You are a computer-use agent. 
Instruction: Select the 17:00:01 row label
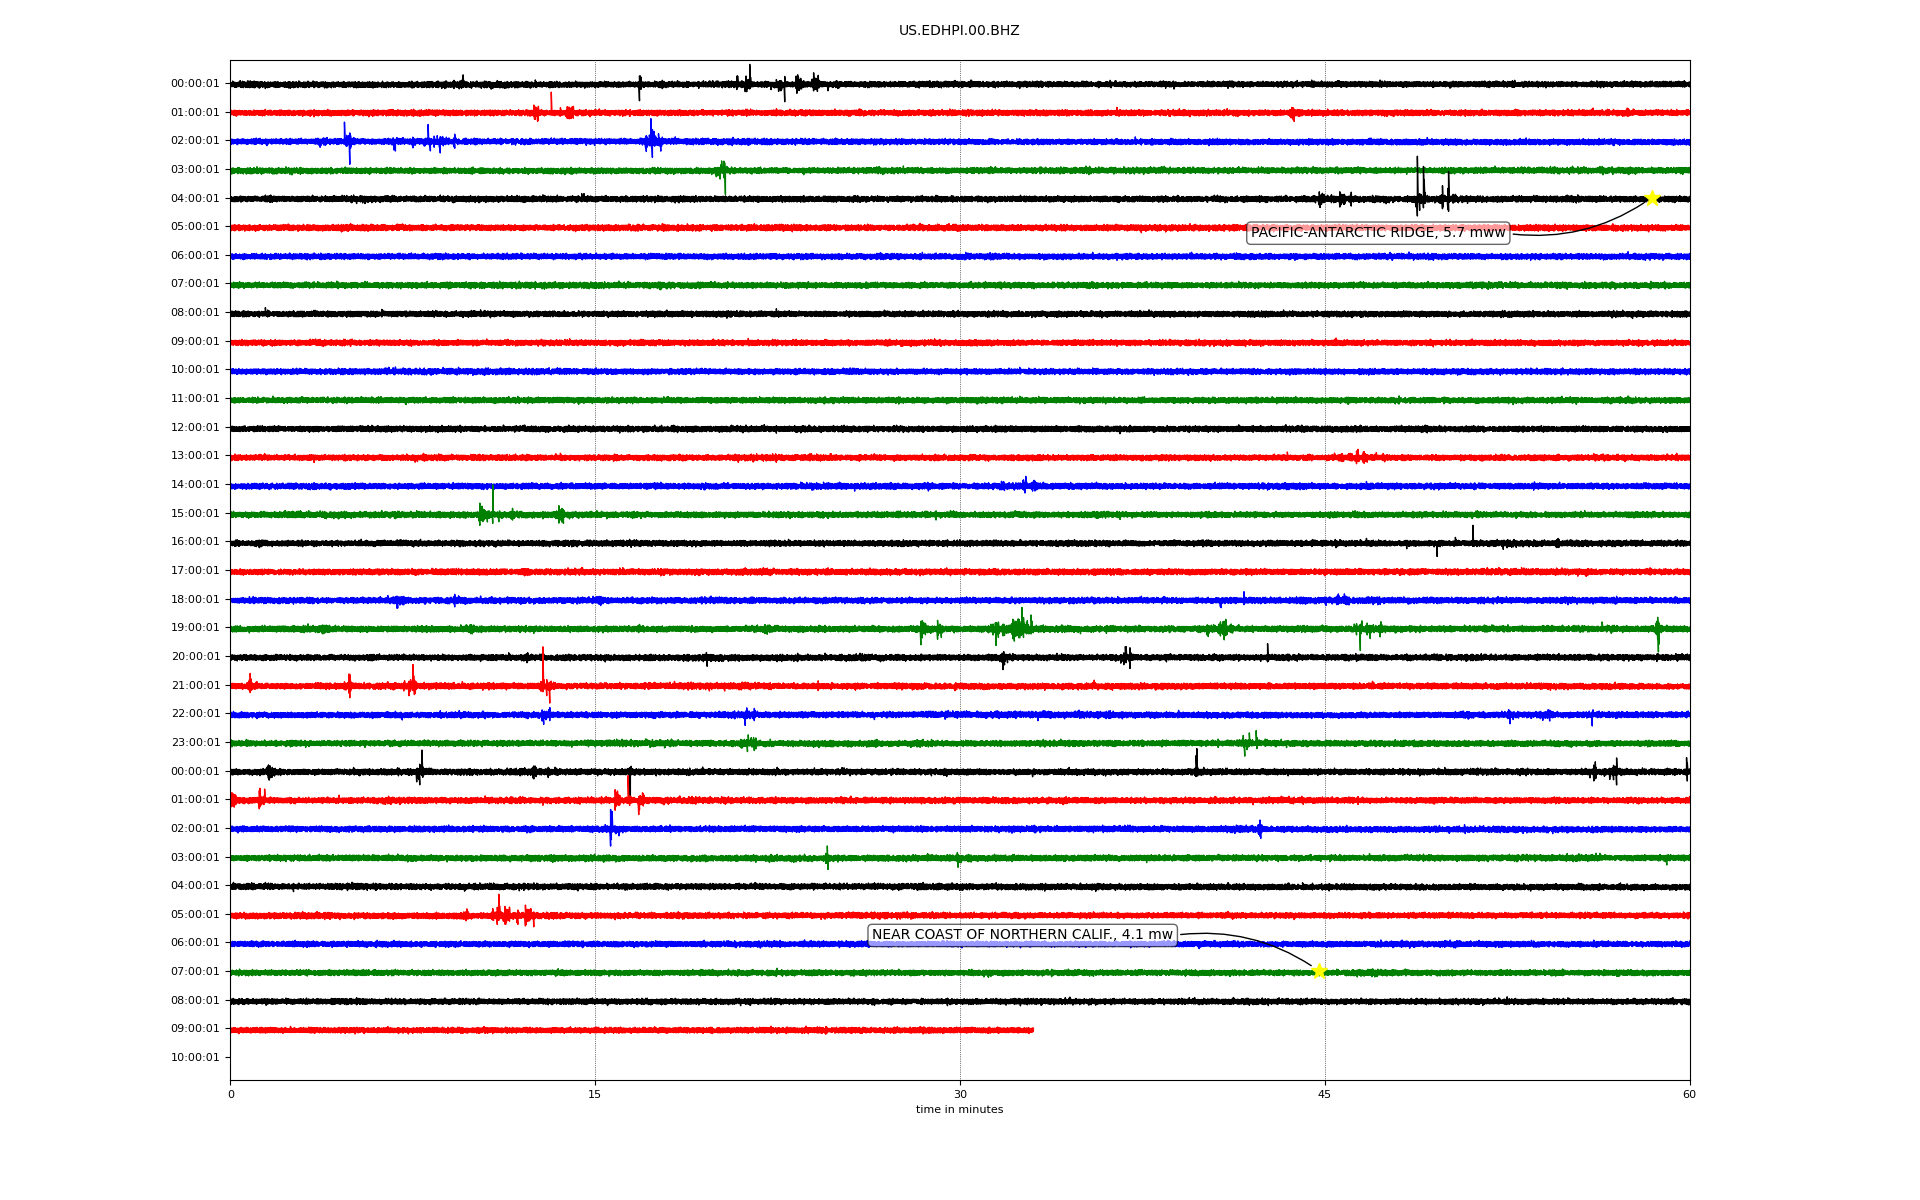(x=195, y=571)
